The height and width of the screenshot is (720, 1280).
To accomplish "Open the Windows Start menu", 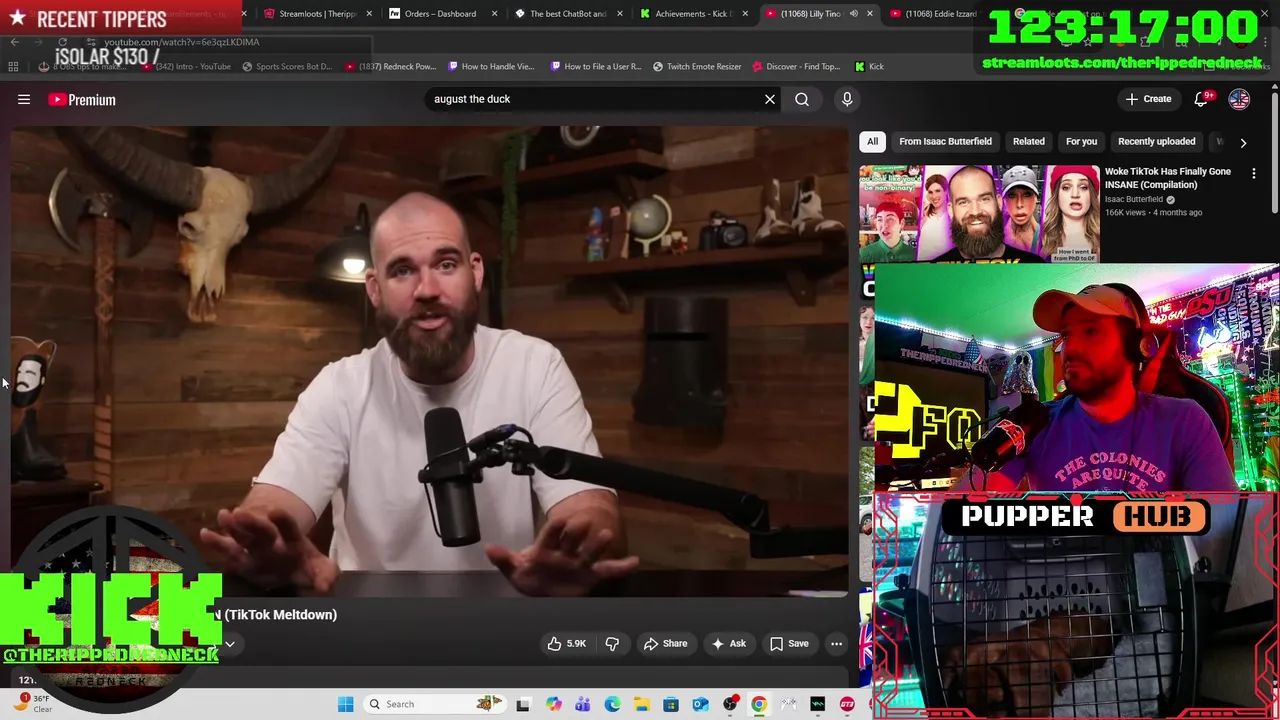I will (345, 704).
